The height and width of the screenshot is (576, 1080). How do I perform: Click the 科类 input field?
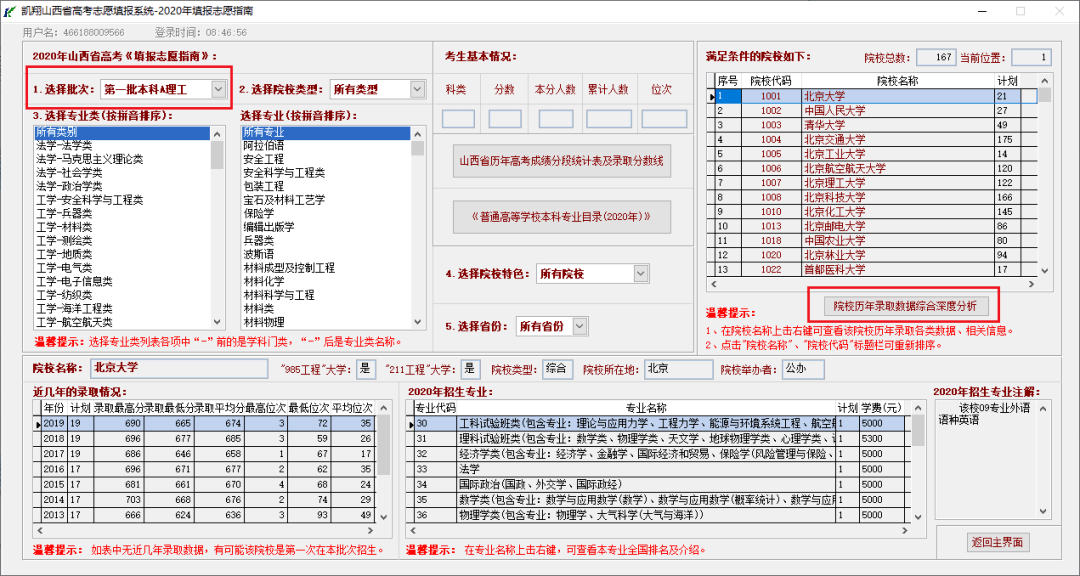point(458,119)
